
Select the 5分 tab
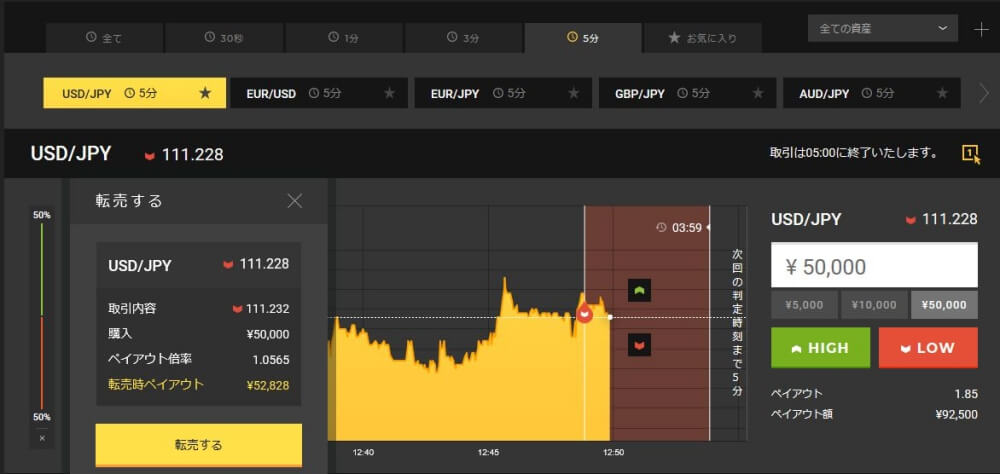coord(583,38)
